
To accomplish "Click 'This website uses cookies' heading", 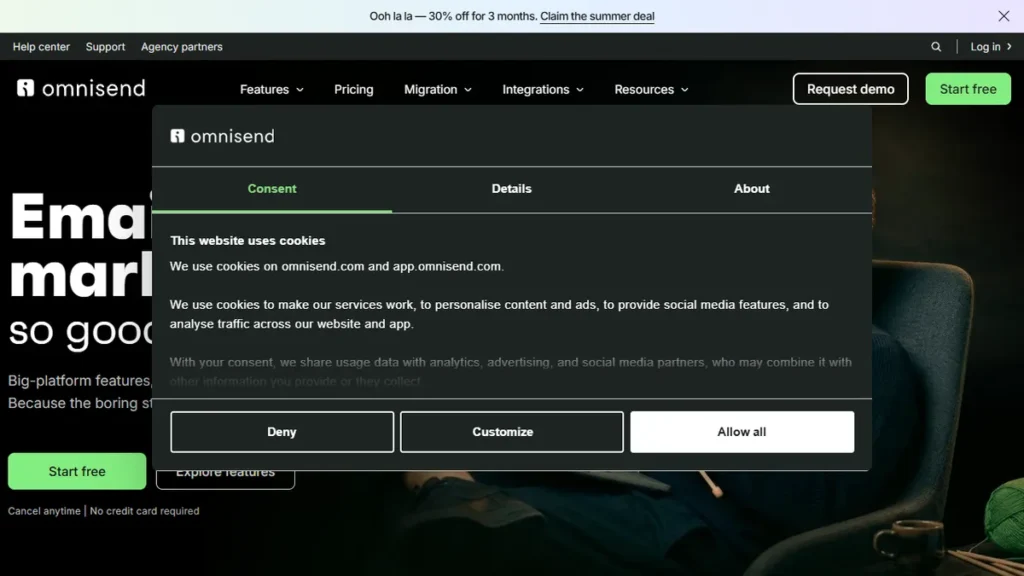I will click(248, 241).
